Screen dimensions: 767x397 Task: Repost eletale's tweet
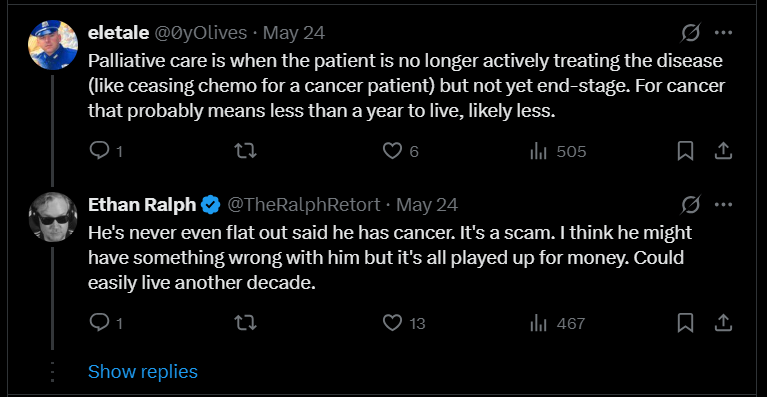click(246, 151)
